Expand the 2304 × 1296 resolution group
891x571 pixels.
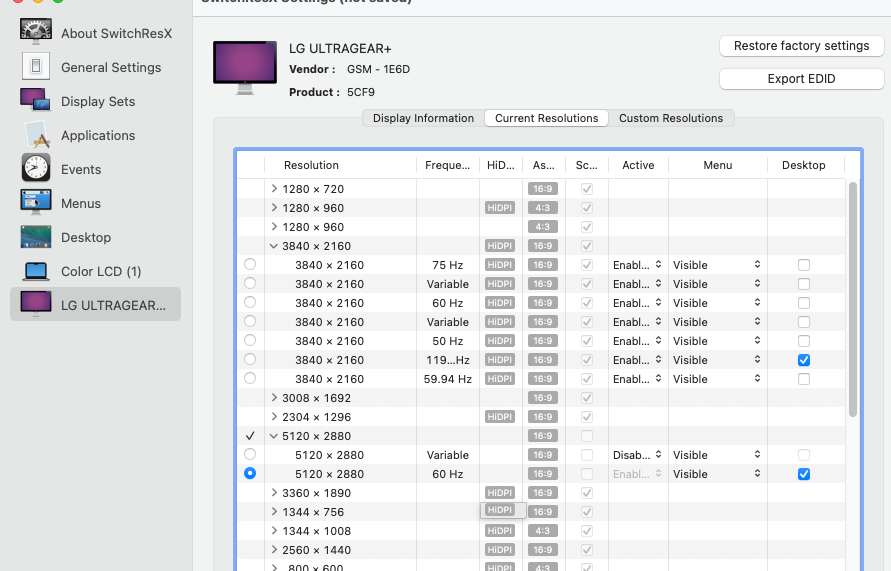[x=274, y=416]
